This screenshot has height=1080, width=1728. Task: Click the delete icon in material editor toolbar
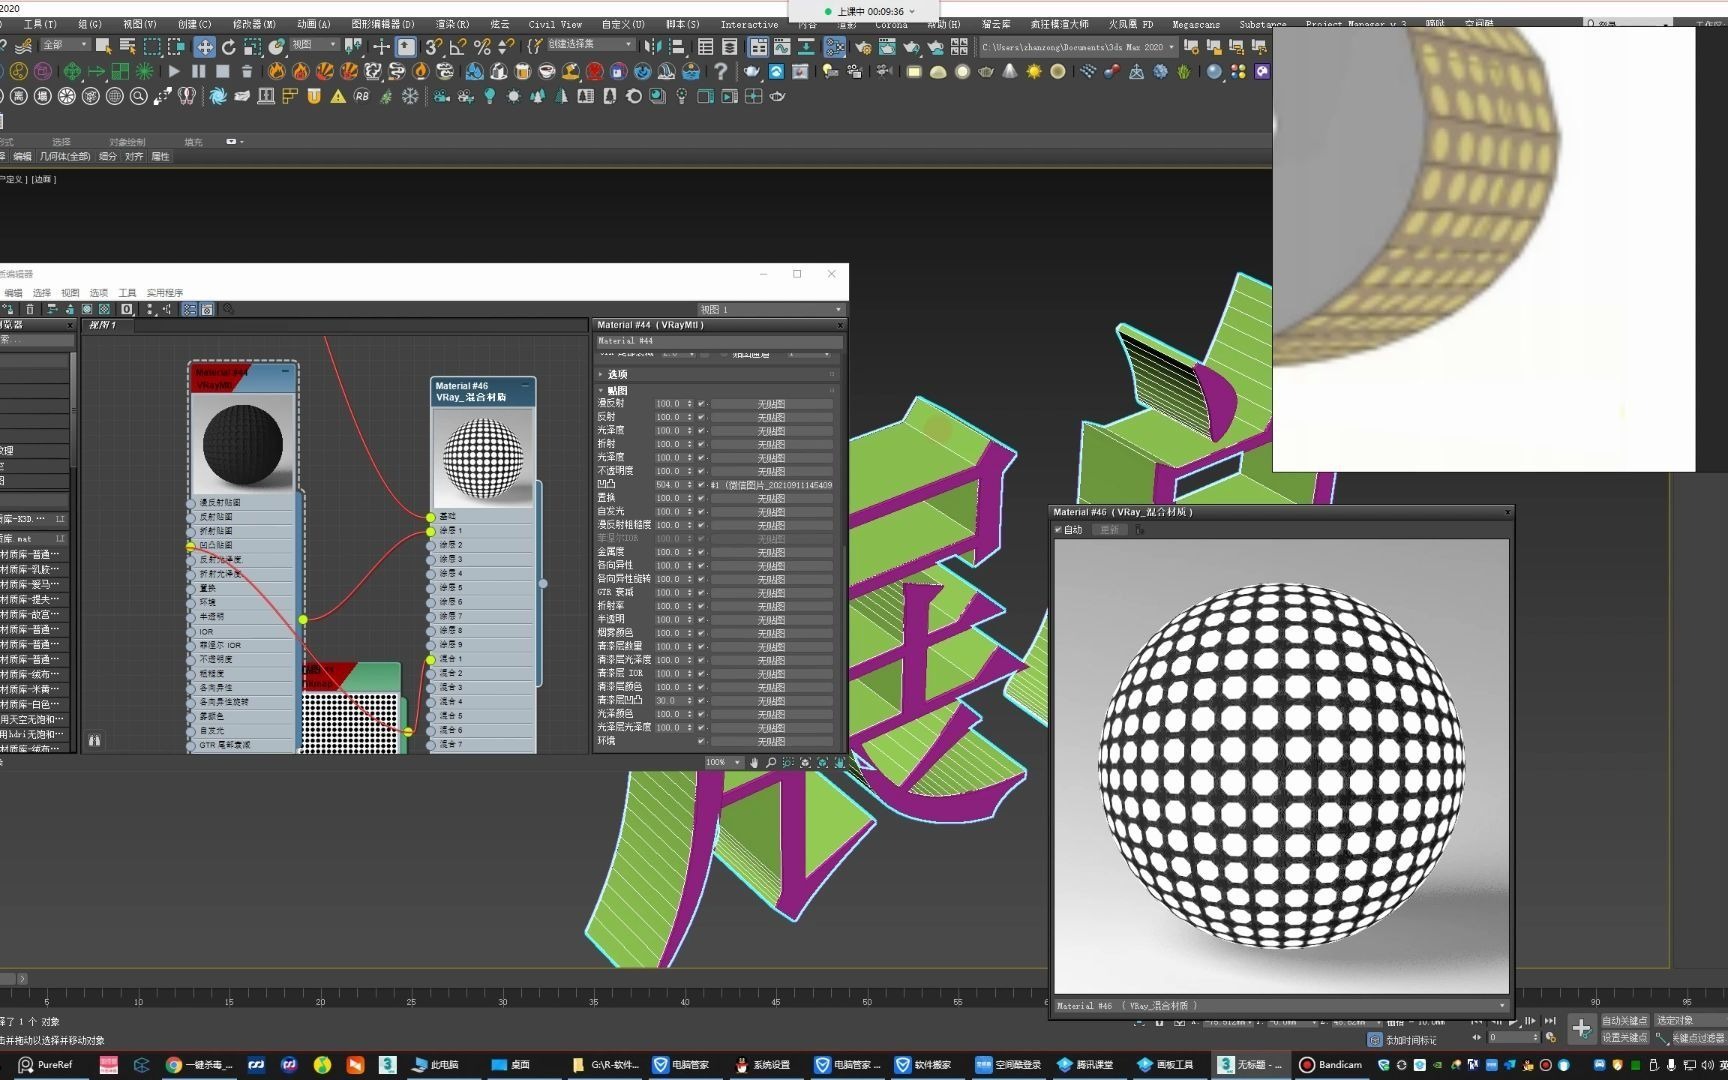pyautogui.click(x=30, y=310)
